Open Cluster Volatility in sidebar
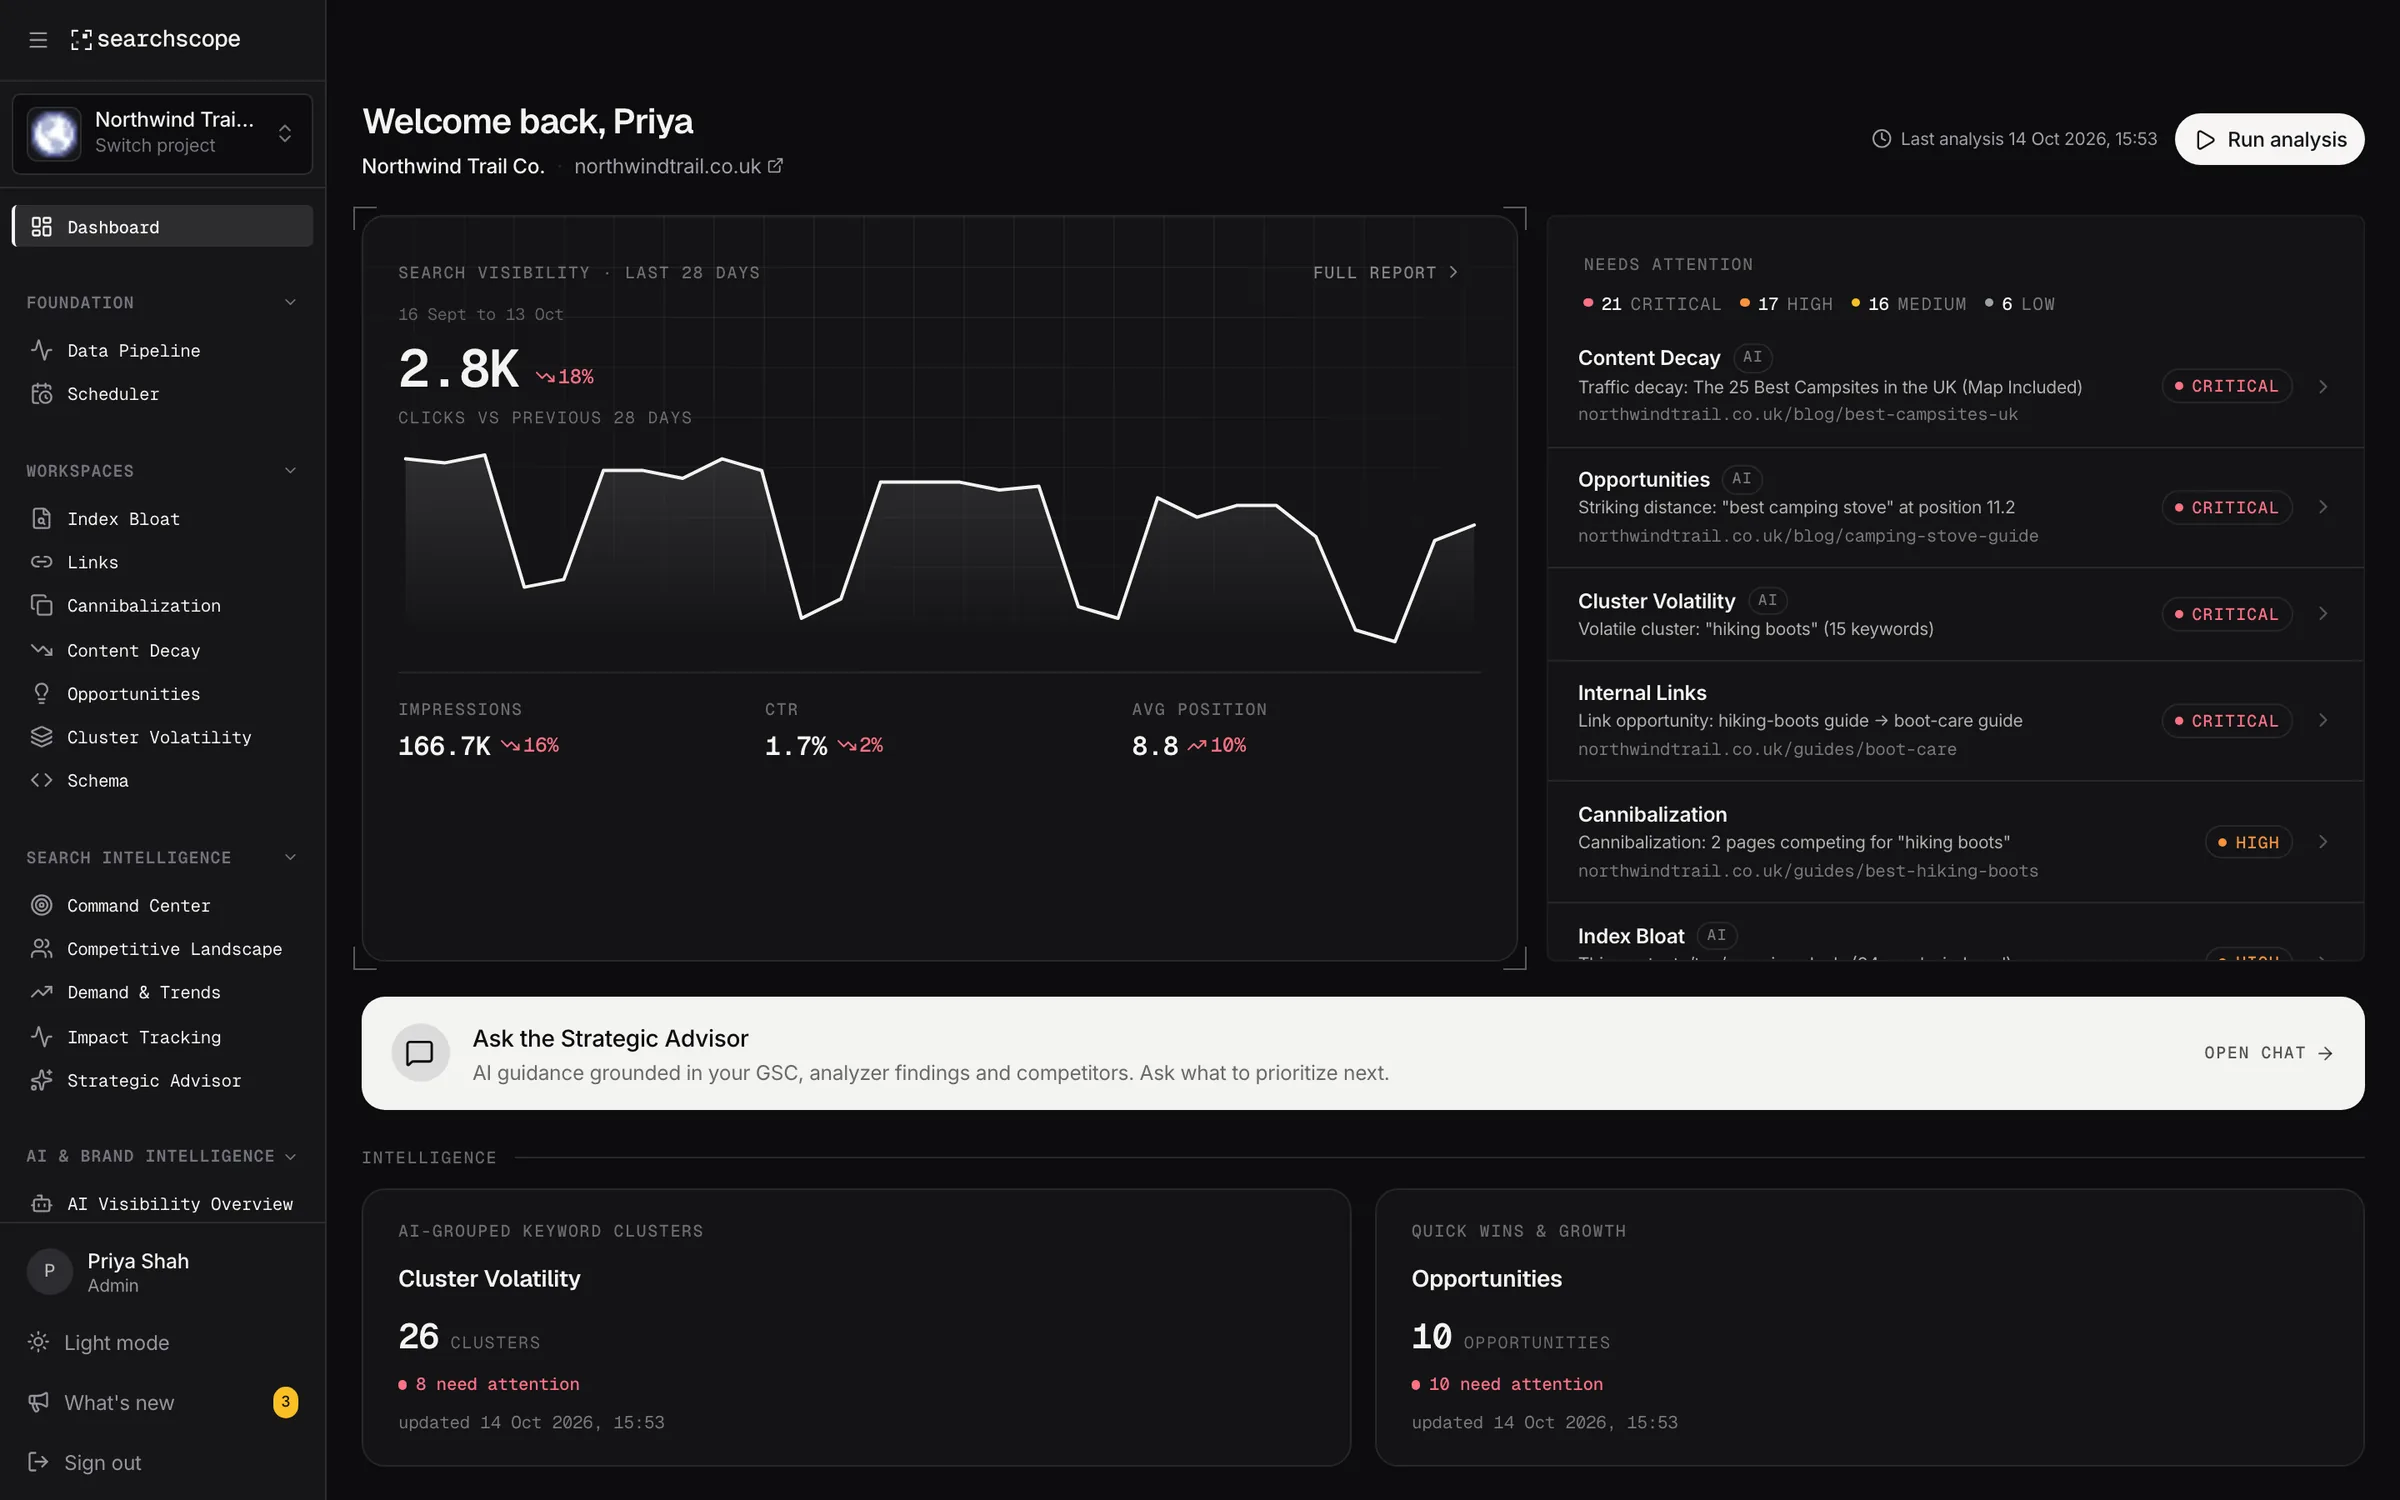Screen dimensions: 2400x1500 pos(162,737)
